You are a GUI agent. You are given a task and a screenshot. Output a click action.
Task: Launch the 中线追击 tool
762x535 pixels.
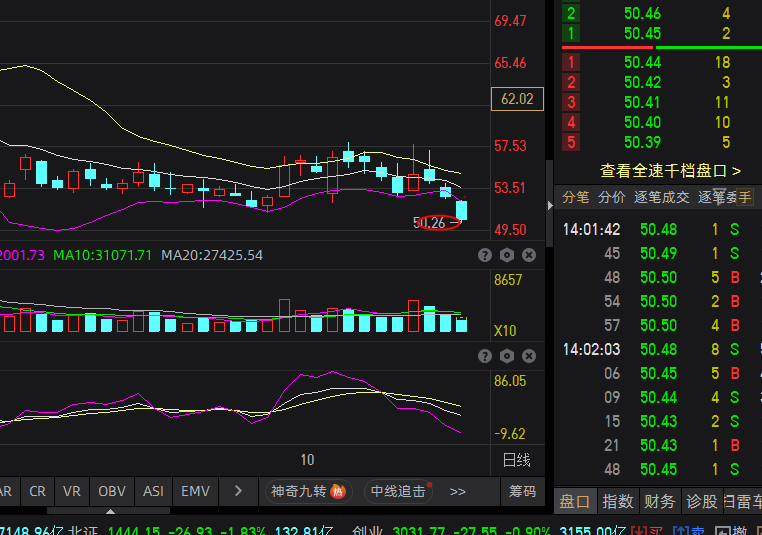(x=405, y=491)
